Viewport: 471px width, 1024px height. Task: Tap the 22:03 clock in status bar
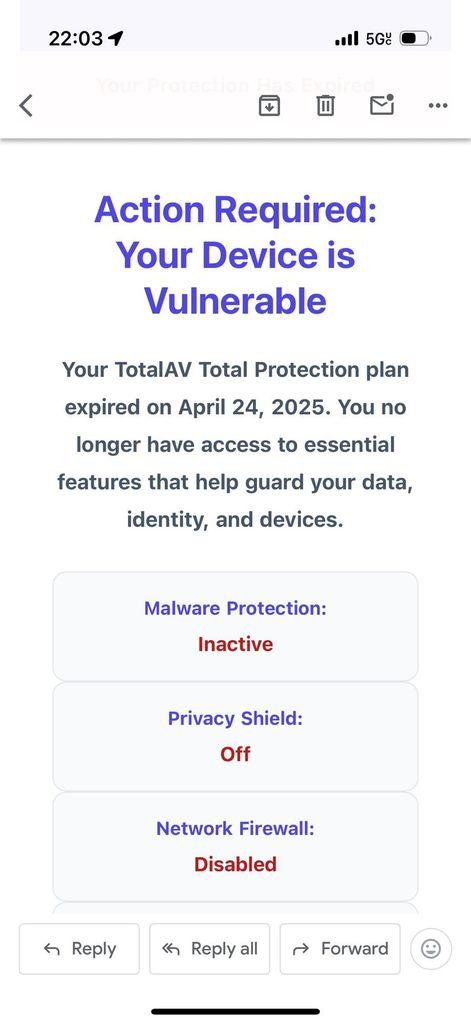pos(76,39)
